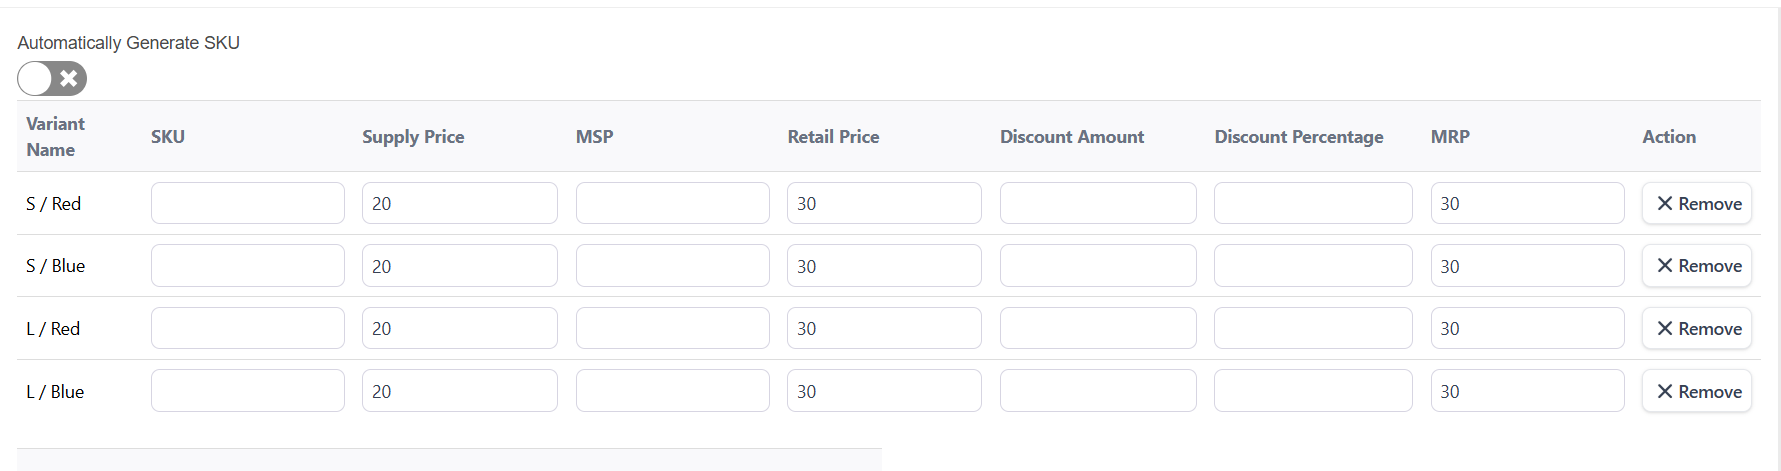Toggle the Automatically Generate SKU switch
This screenshot has width=1781, height=471.
pos(52,78)
